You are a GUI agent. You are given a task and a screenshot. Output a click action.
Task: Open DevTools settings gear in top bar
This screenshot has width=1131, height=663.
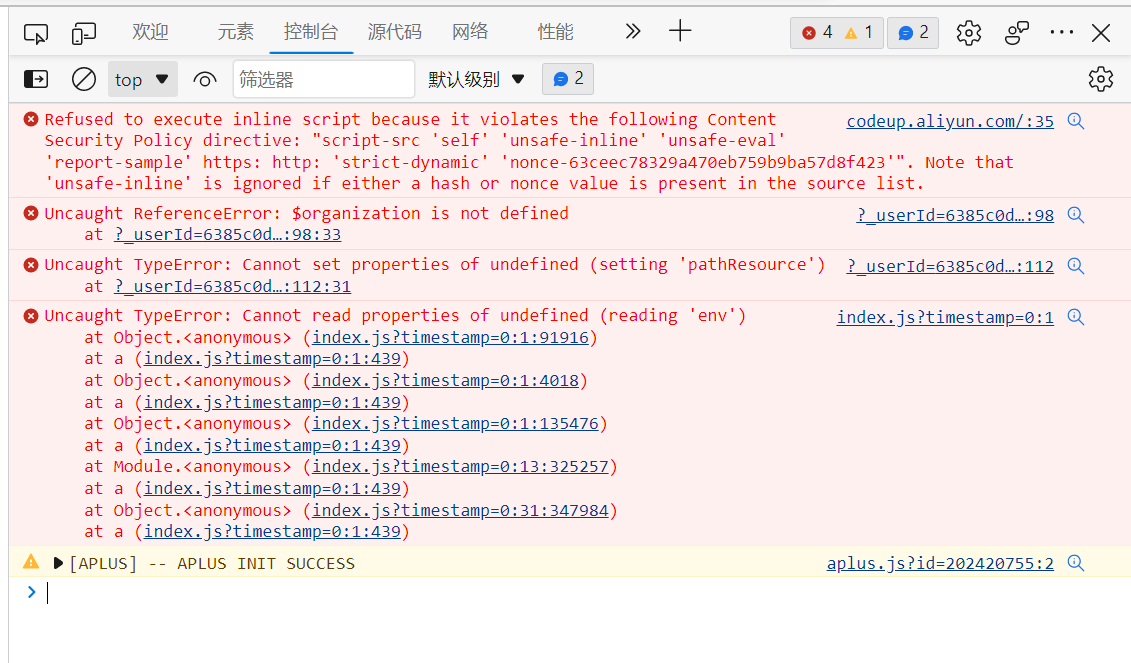pos(969,32)
